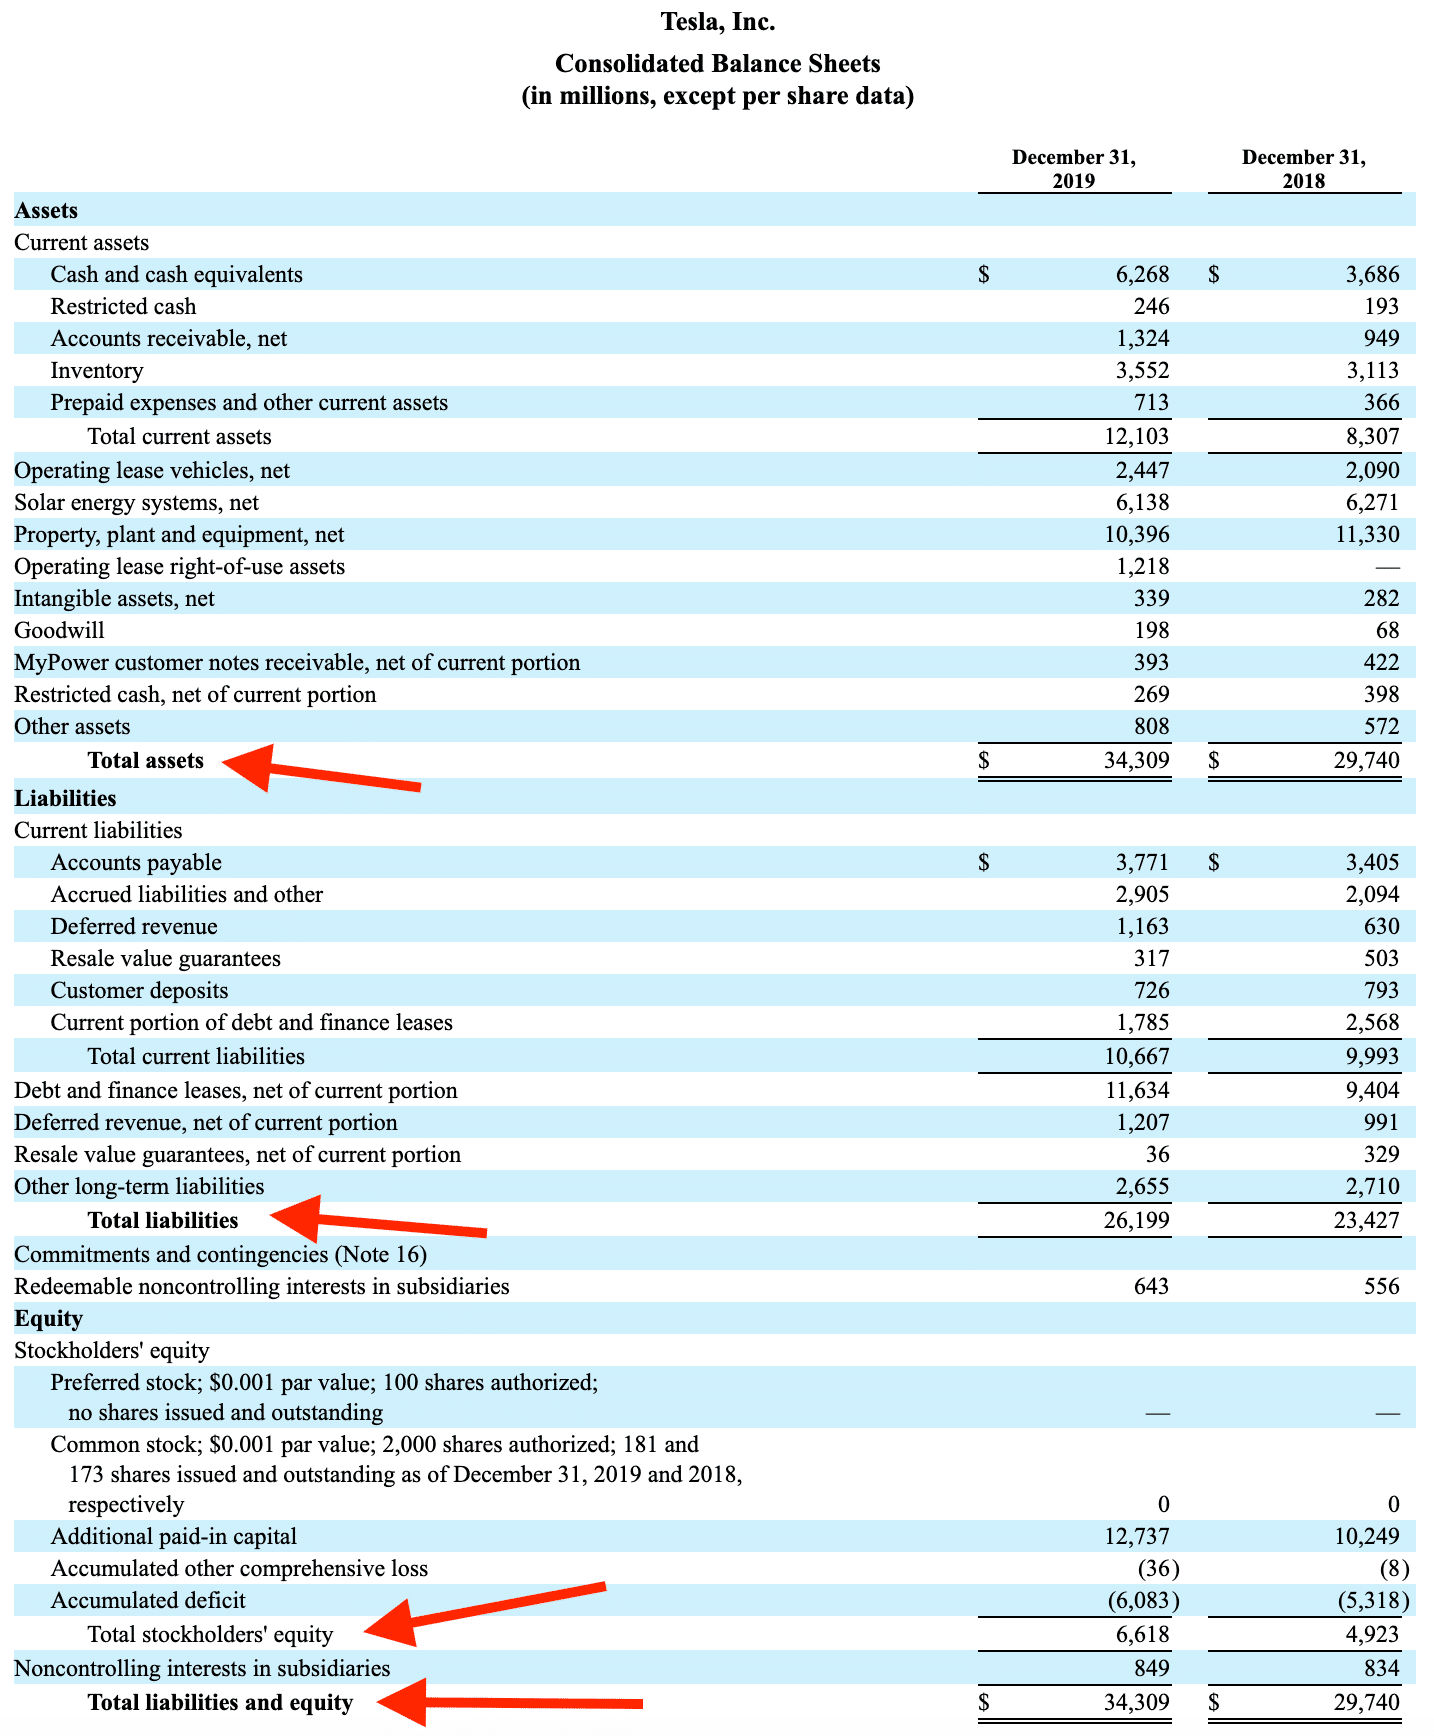Select 'Operating lease vehicles, net' label
Screen dimensions: 1434x1736
(x=152, y=470)
